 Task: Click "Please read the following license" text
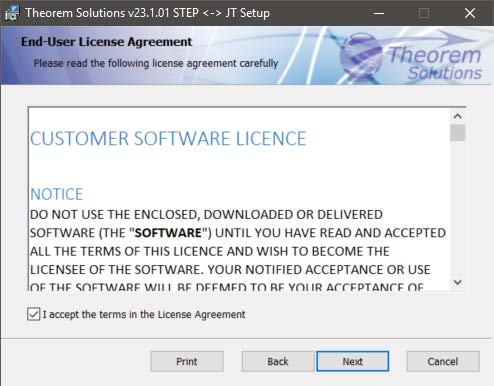click(x=156, y=63)
